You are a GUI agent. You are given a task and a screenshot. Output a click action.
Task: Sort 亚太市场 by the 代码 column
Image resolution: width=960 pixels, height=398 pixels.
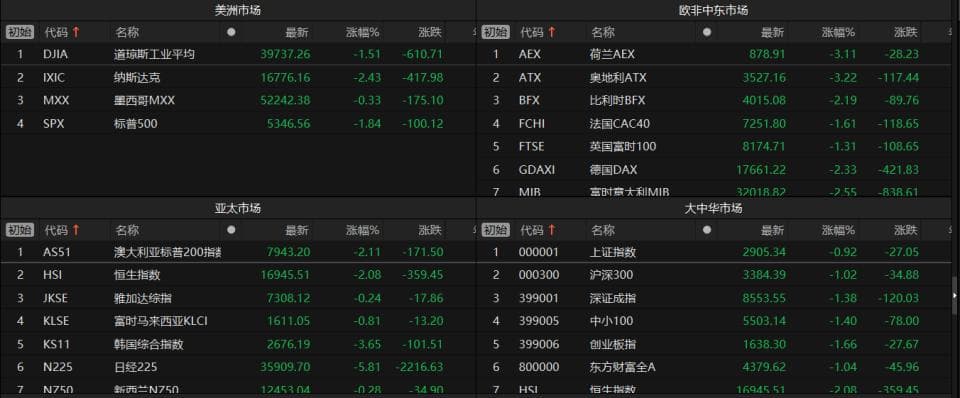click(x=61, y=230)
